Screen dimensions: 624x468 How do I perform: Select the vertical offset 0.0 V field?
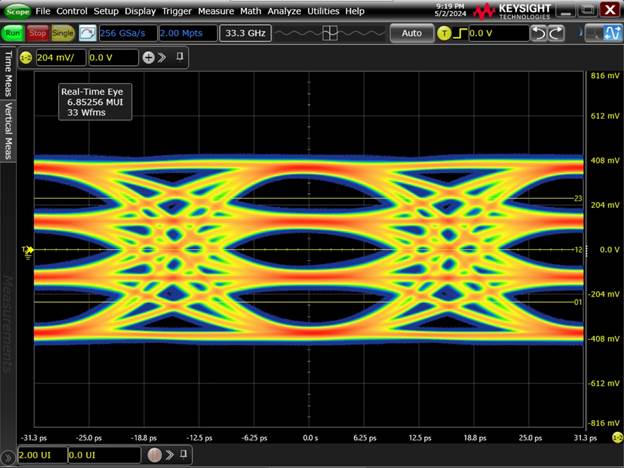[x=113, y=58]
